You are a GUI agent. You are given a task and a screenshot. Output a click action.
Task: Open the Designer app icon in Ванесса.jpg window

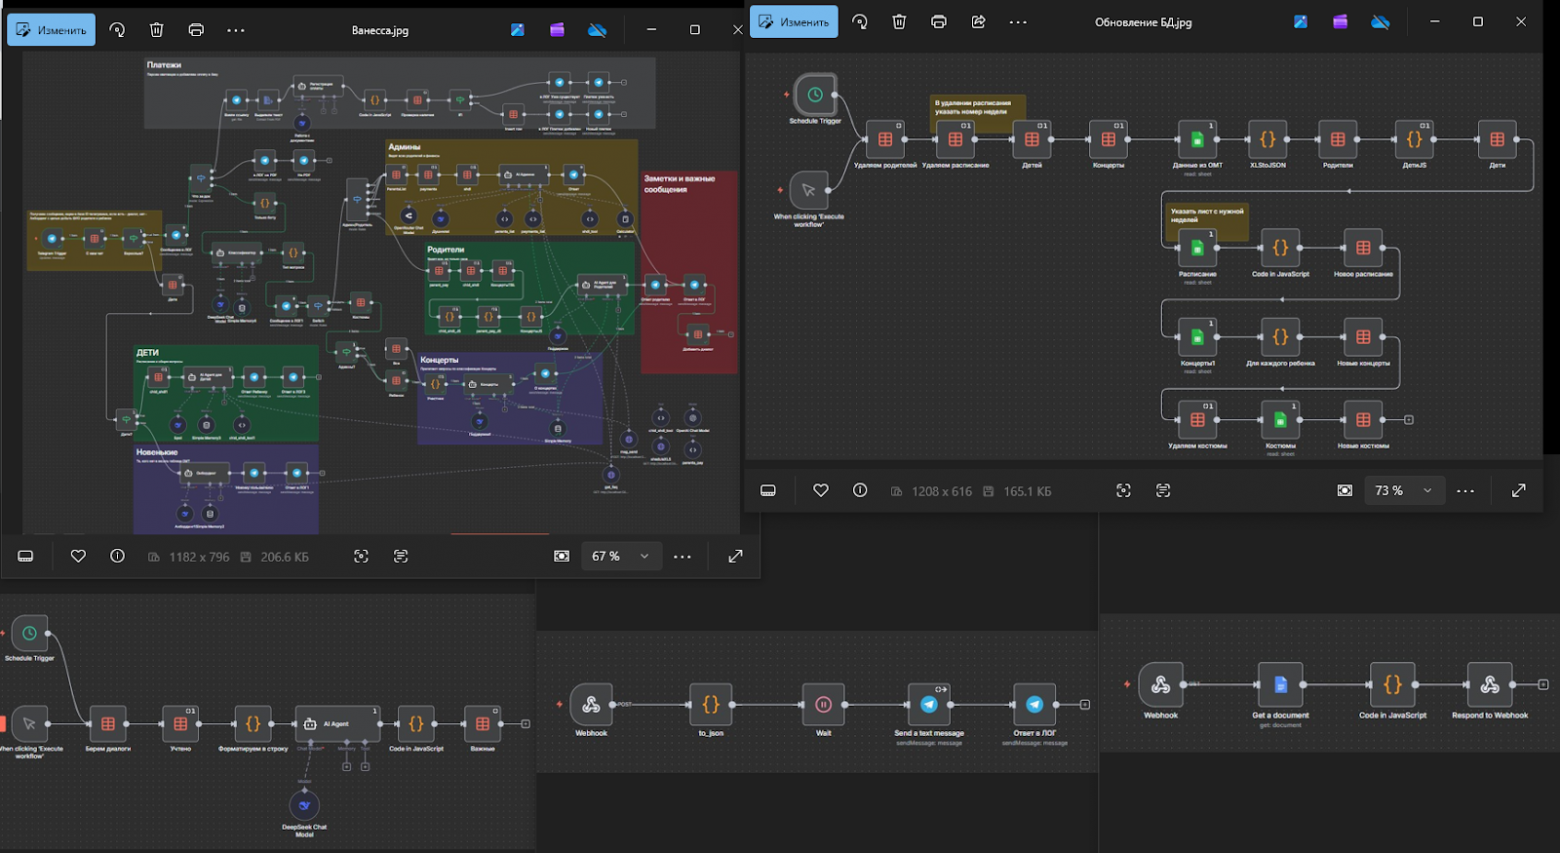click(x=517, y=30)
